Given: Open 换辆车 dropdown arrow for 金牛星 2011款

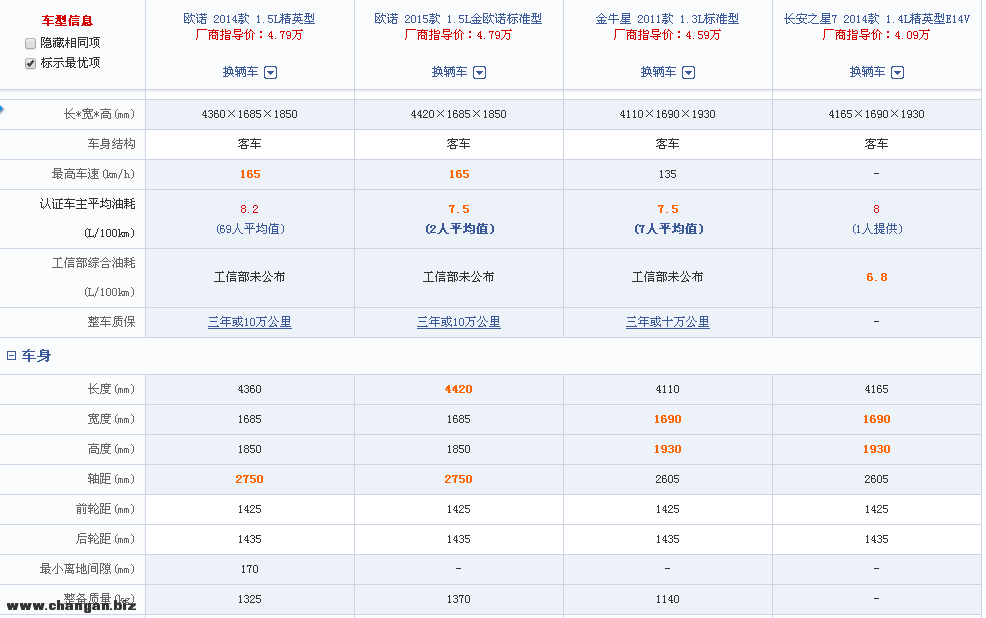Looking at the screenshot, I should pos(689,72).
